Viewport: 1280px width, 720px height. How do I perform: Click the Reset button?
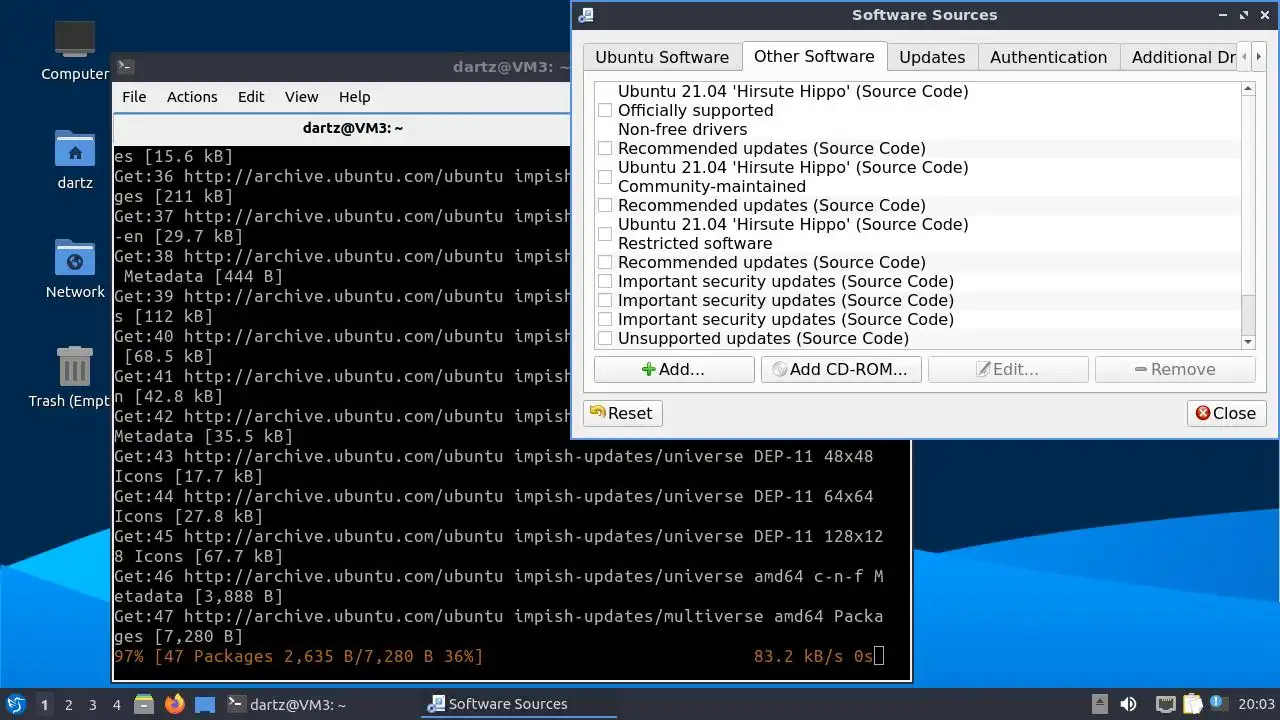point(623,413)
